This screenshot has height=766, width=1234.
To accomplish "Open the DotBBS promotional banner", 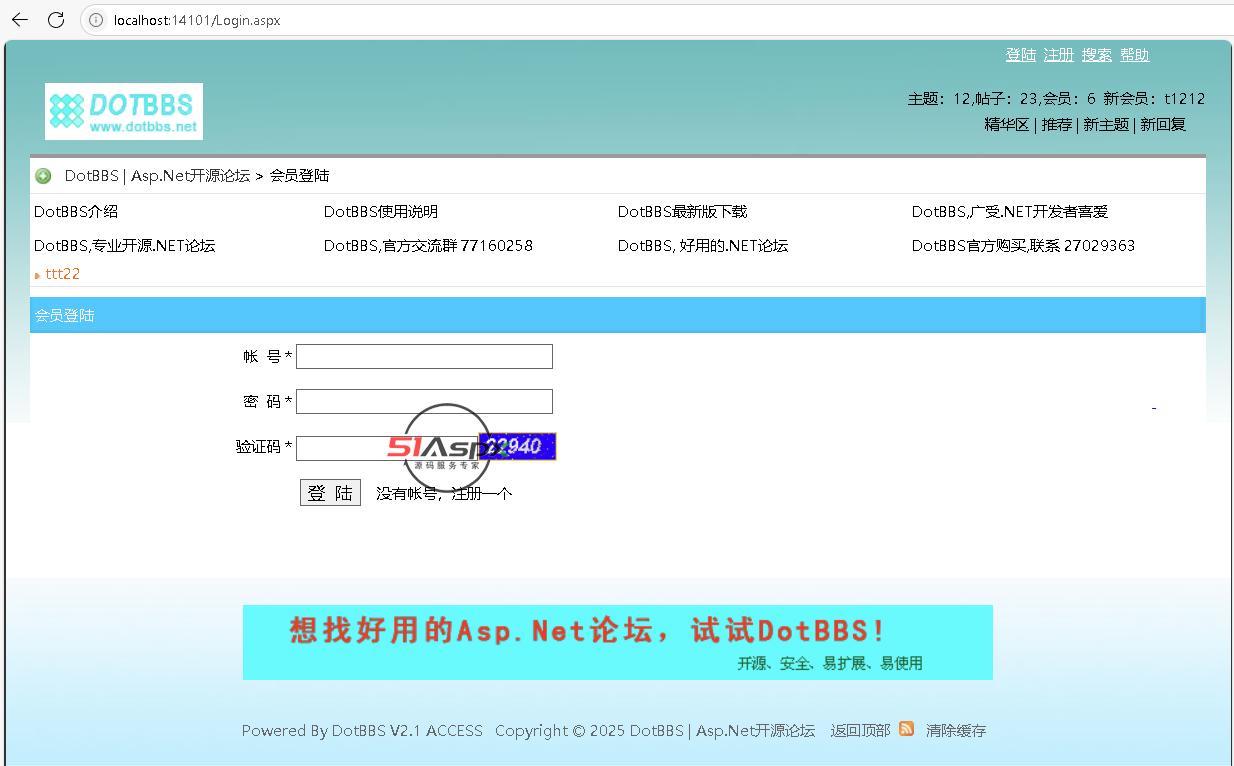I will click(x=618, y=642).
